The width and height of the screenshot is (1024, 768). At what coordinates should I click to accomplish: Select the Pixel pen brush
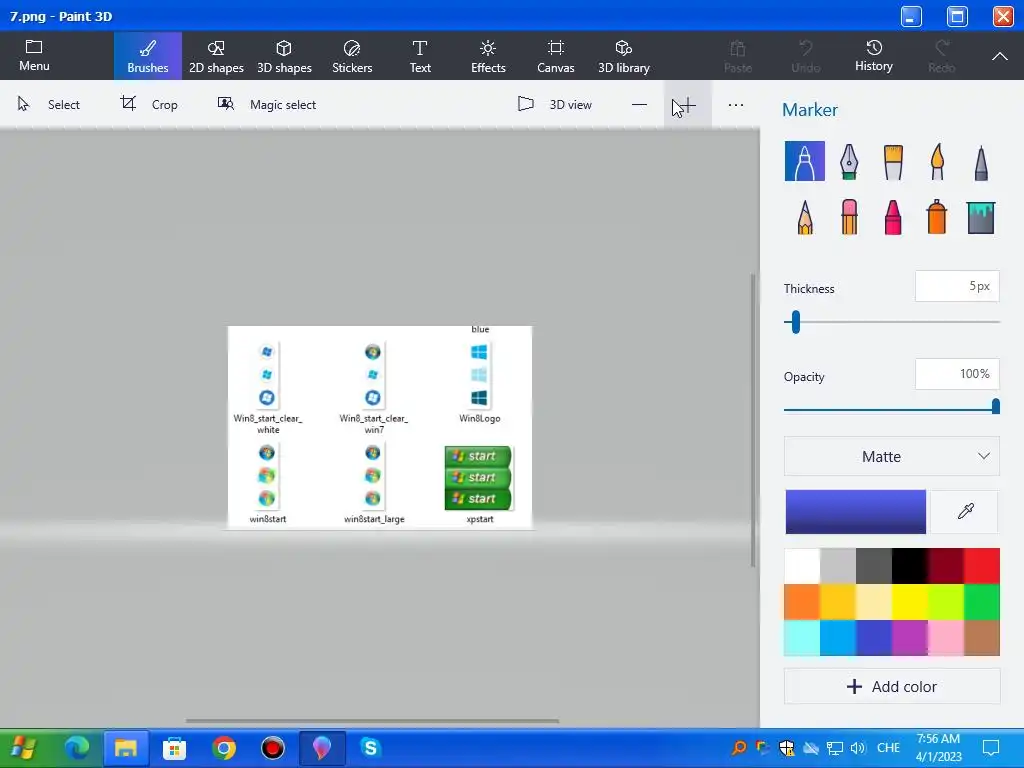click(981, 163)
